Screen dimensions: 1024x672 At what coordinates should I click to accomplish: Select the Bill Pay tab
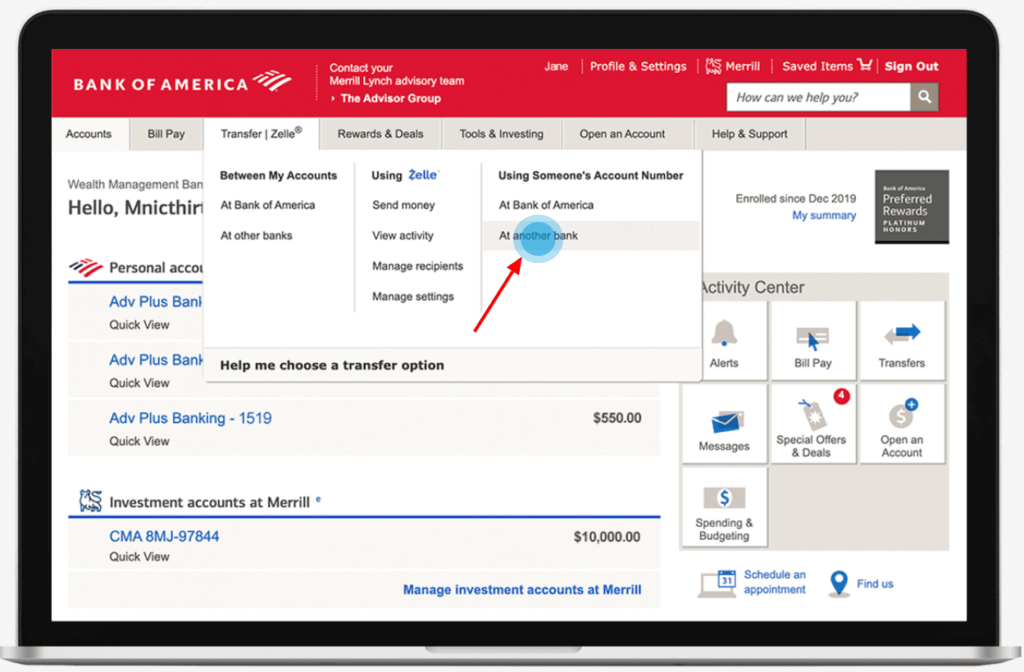166,134
